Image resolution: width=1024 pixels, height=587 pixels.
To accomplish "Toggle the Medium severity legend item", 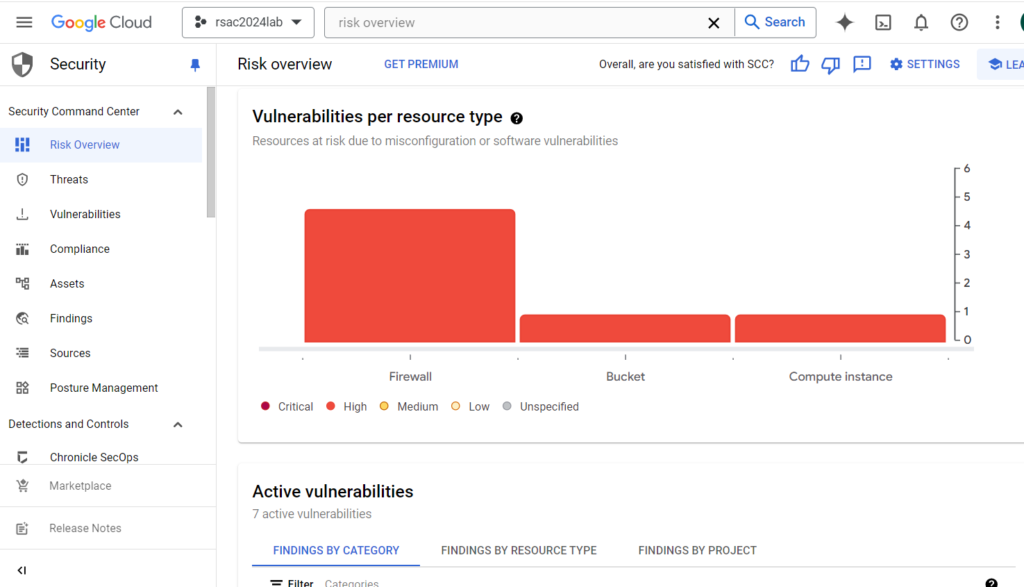I will 409,406.
